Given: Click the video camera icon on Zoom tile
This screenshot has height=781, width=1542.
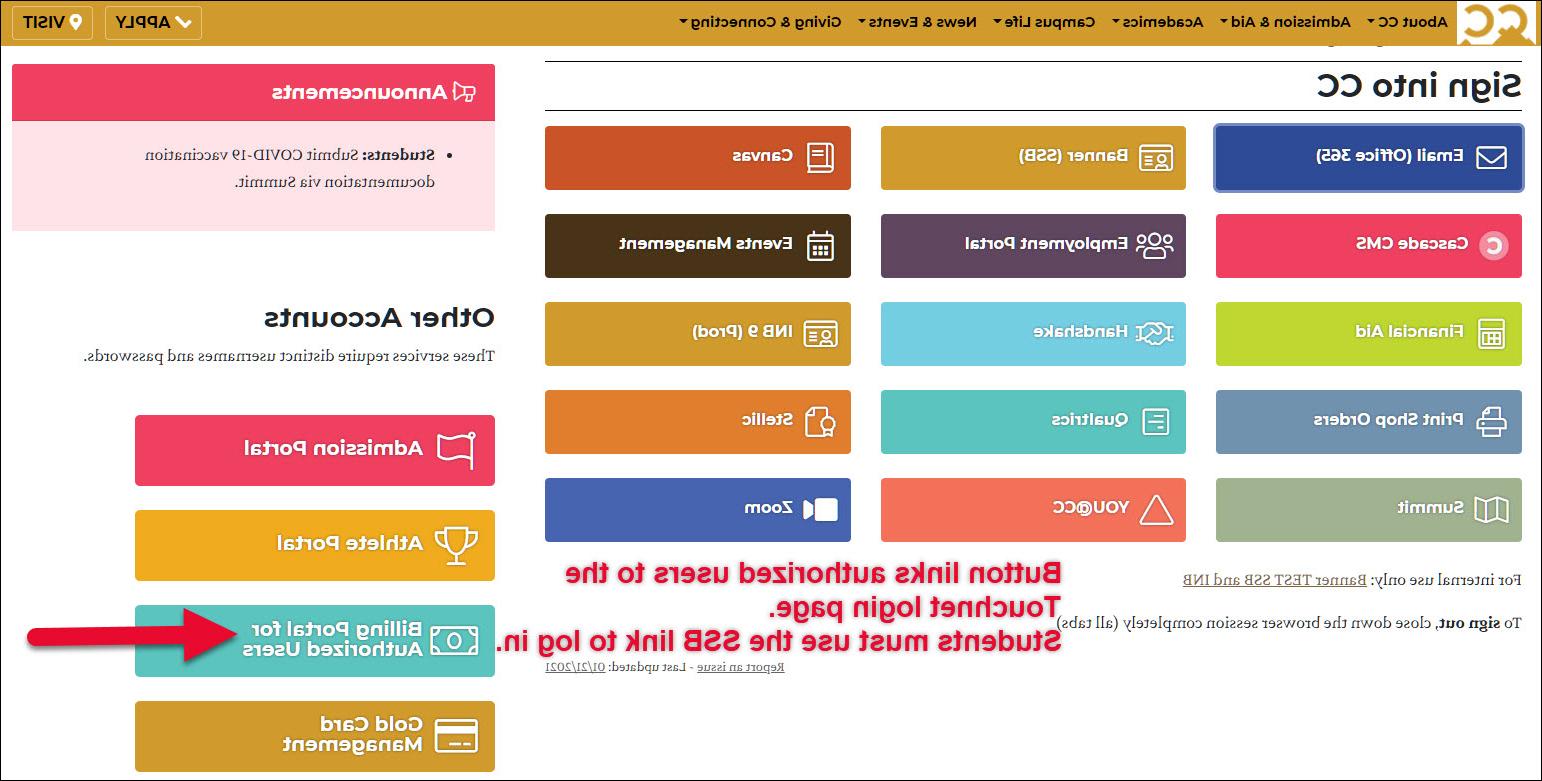Looking at the screenshot, I should tap(821, 509).
